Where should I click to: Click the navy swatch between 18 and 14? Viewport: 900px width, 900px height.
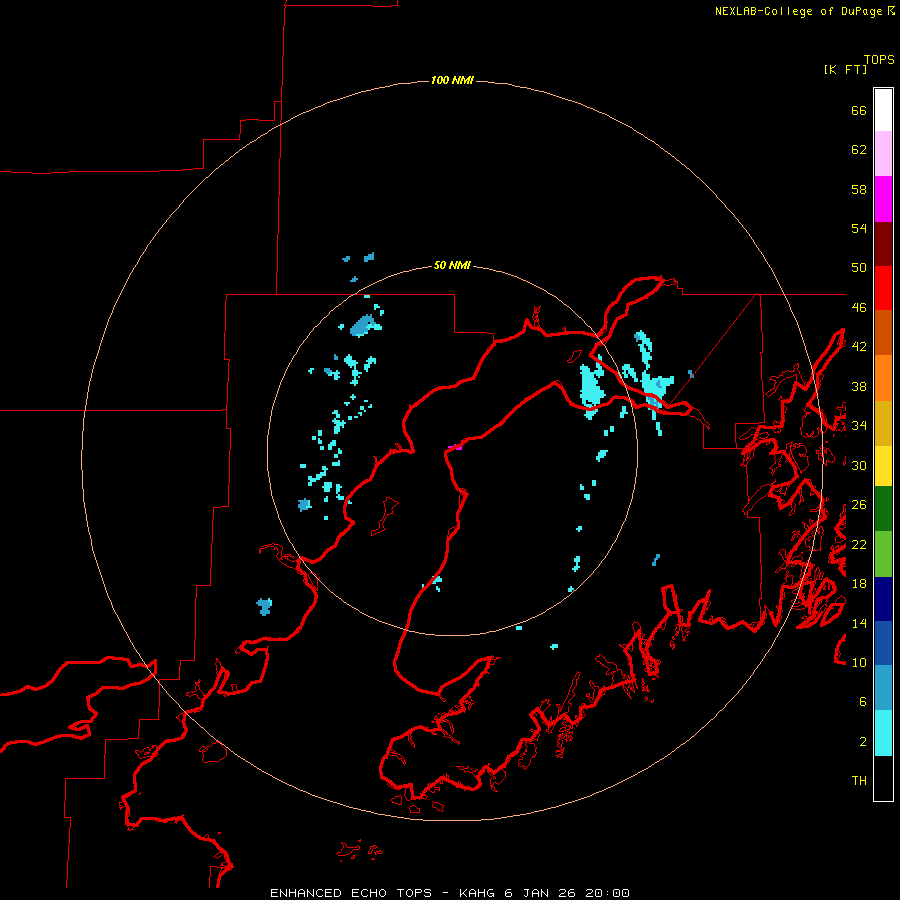click(883, 599)
